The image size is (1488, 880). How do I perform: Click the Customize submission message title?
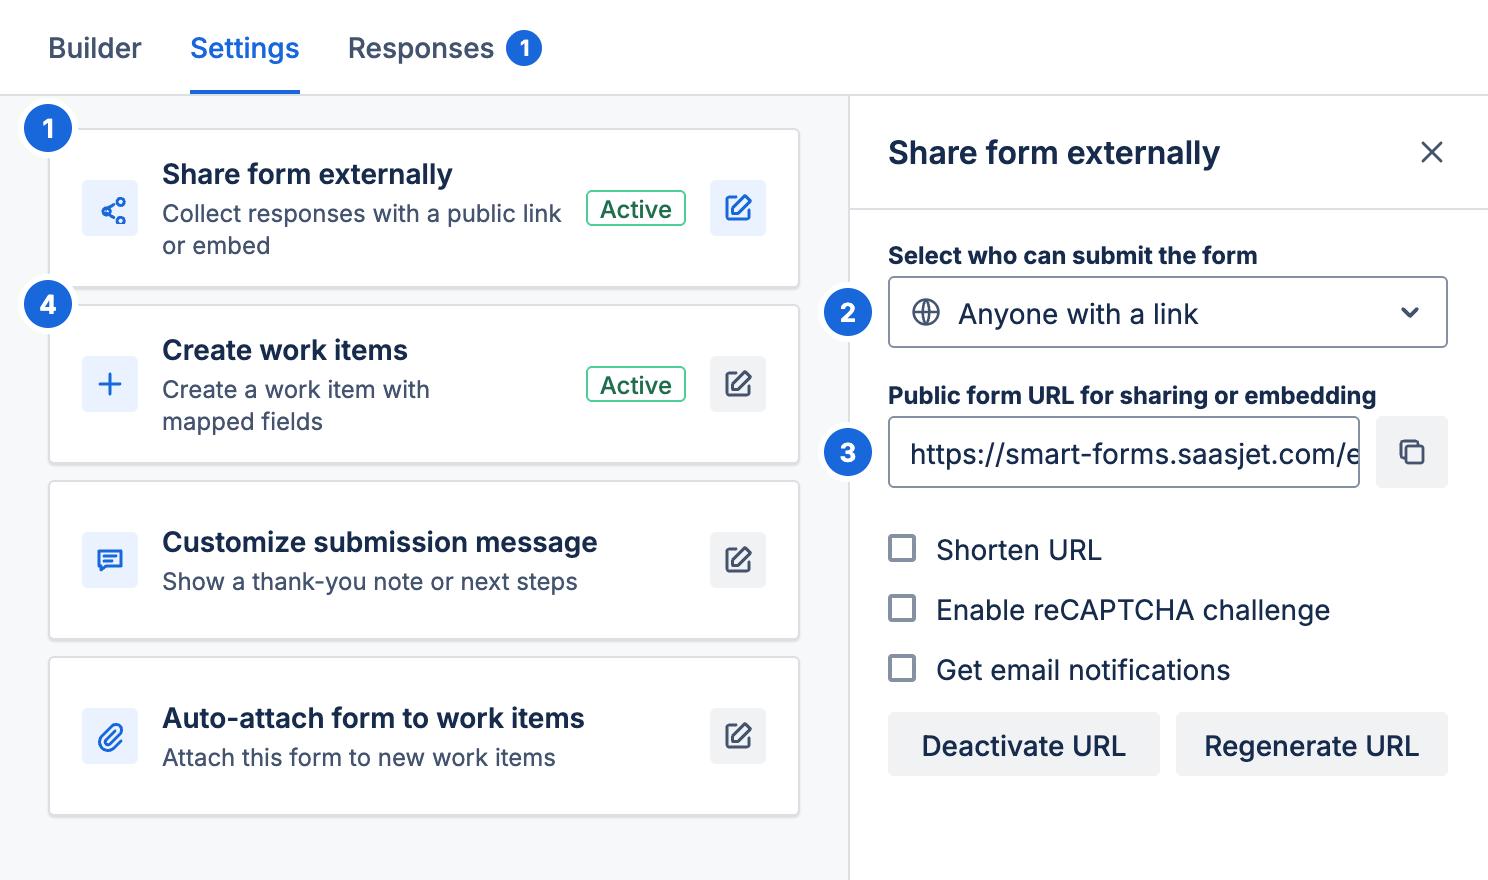tap(380, 542)
